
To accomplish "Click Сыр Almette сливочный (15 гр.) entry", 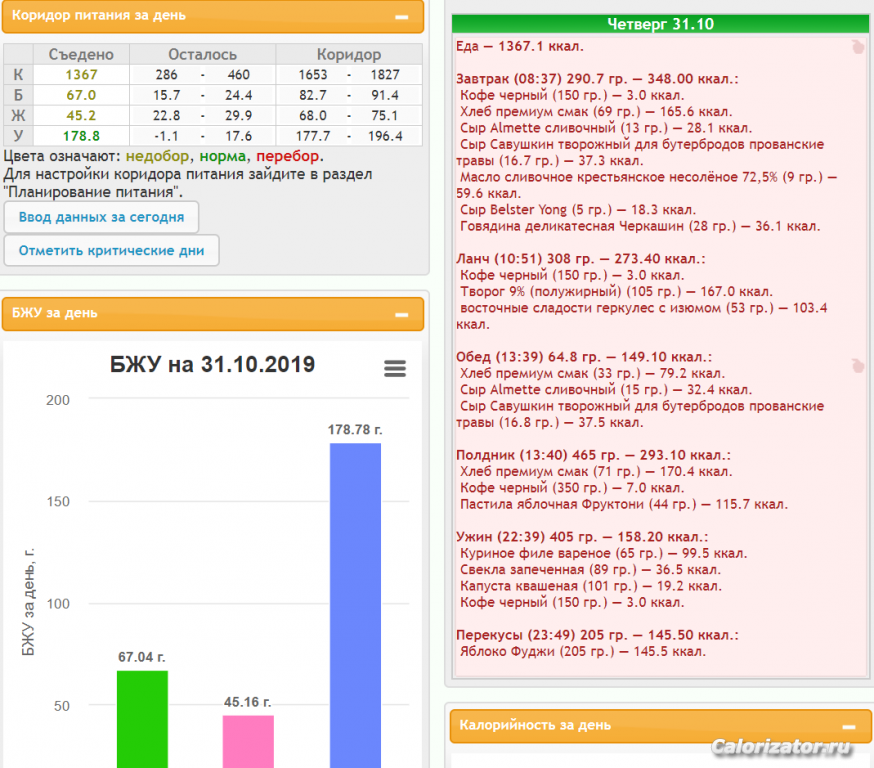I will point(606,390).
